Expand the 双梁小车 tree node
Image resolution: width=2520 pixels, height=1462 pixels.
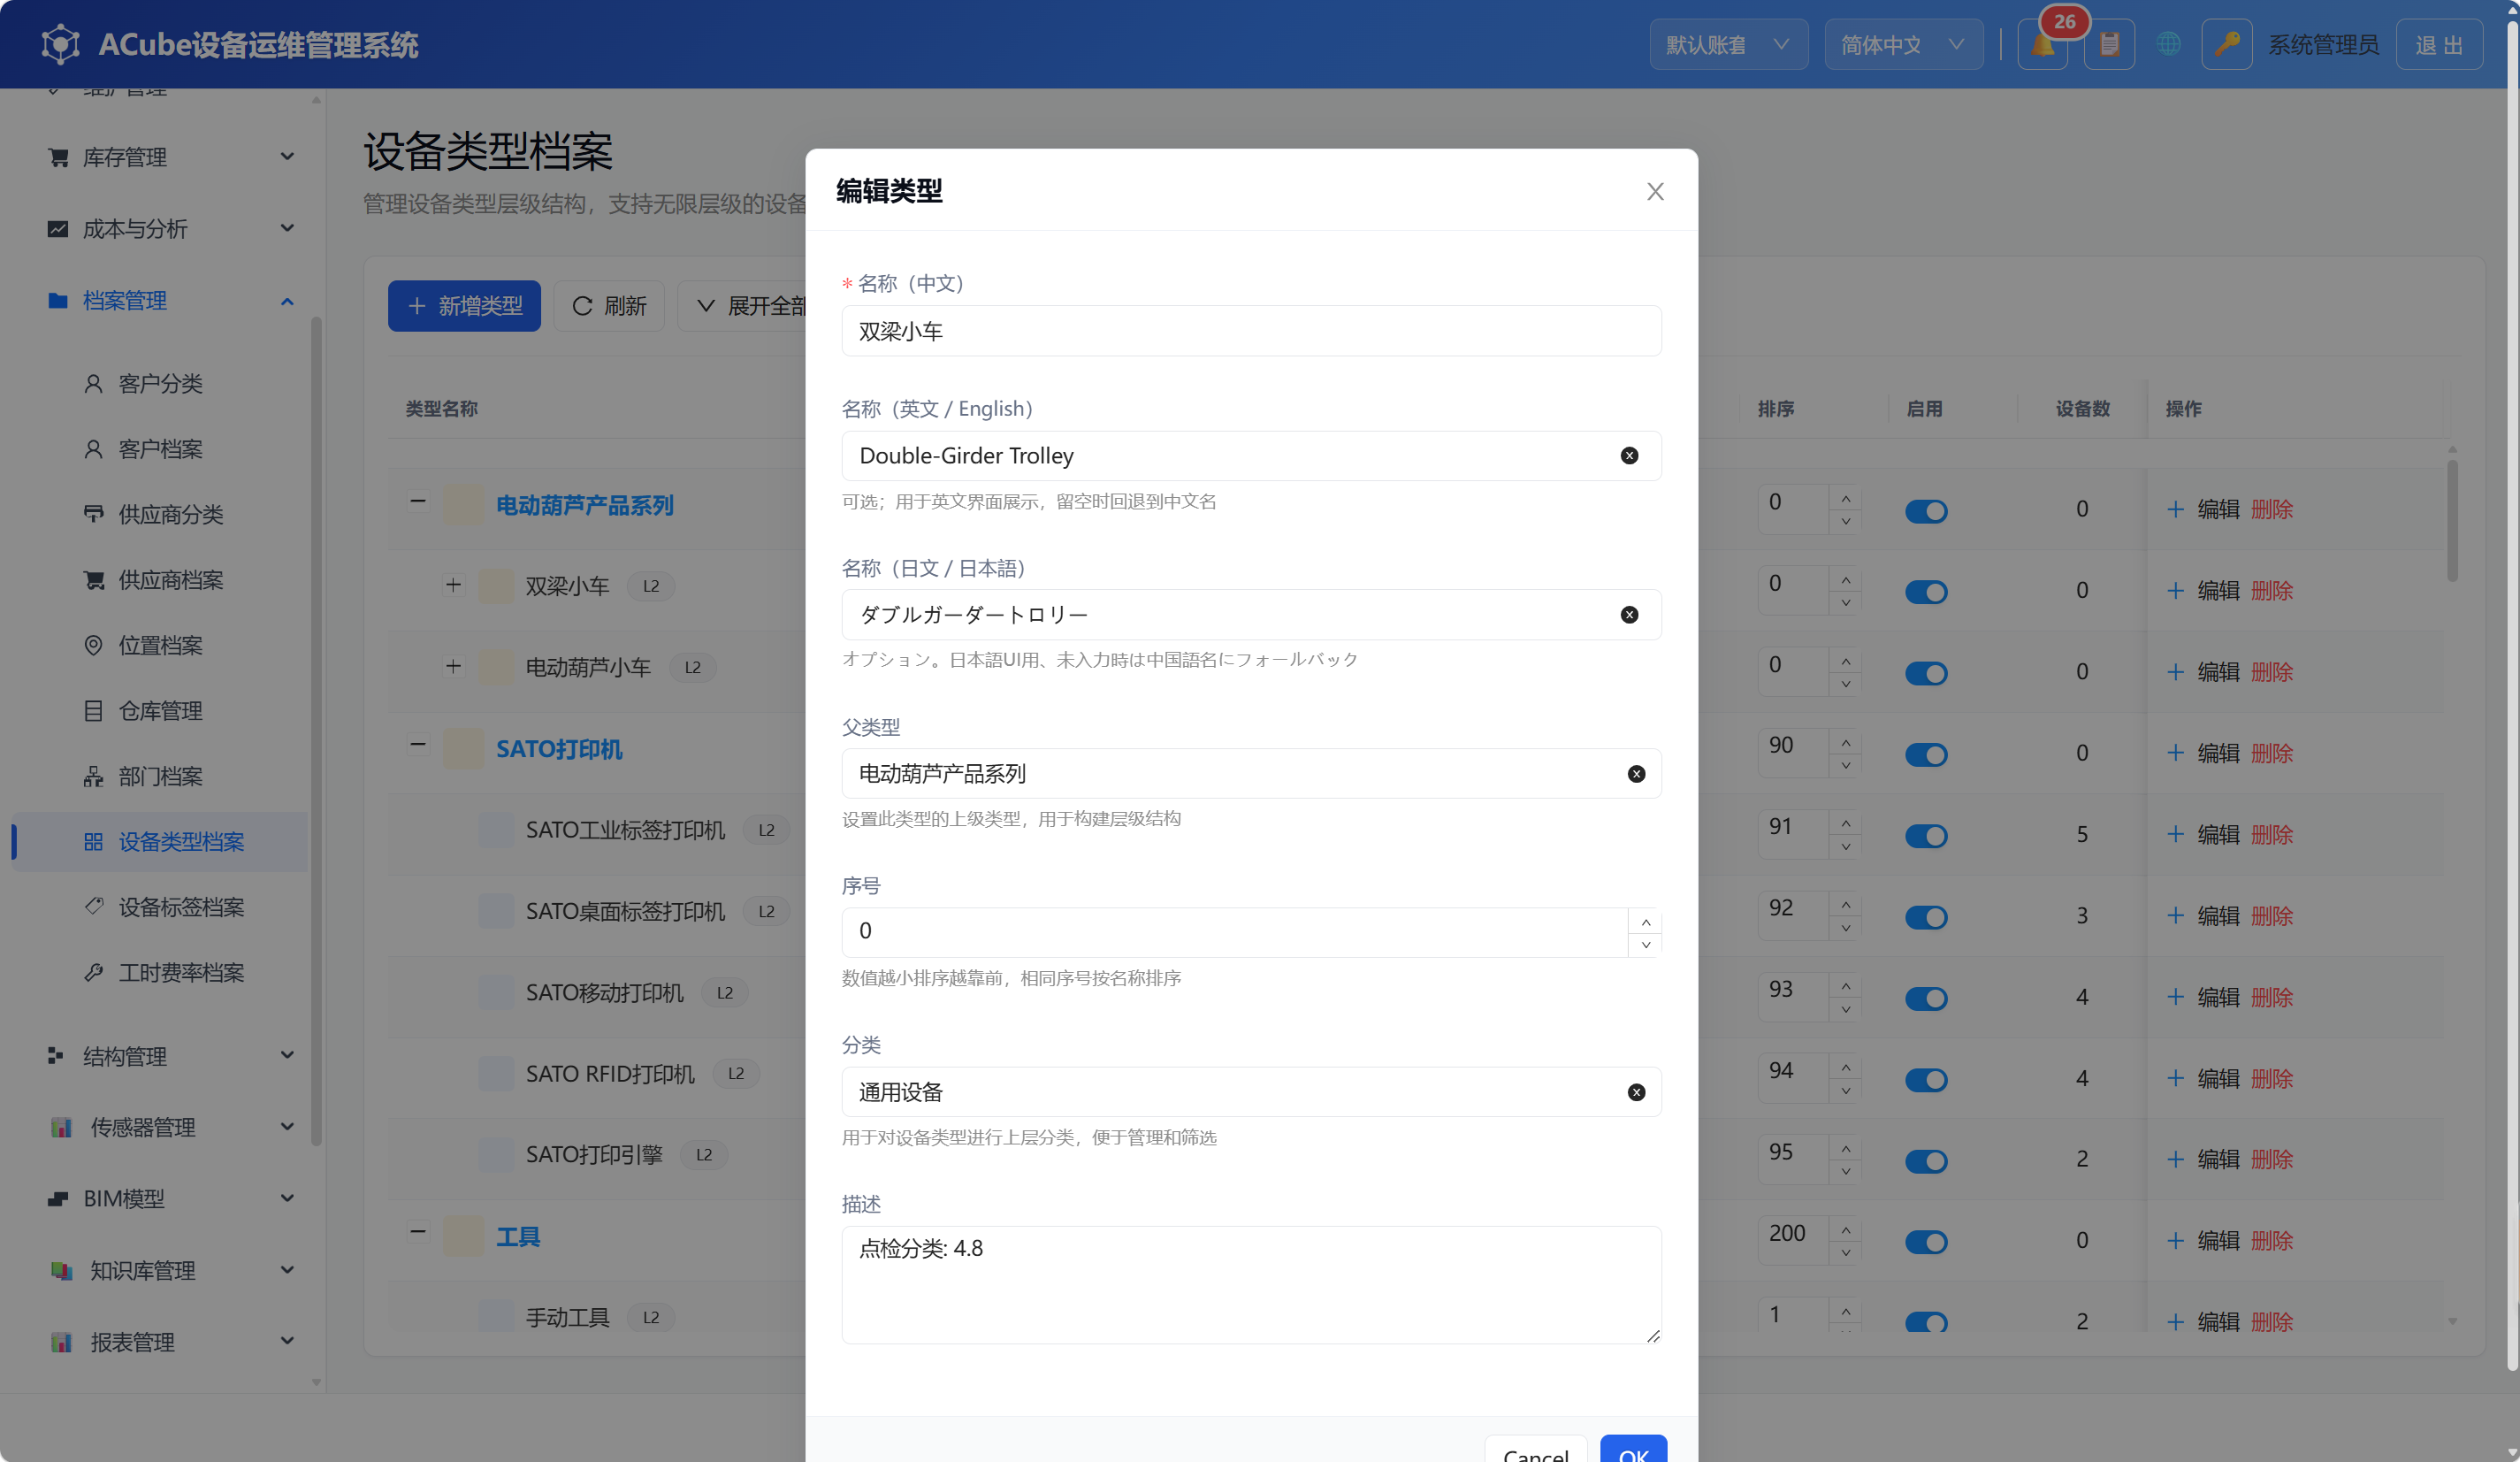click(x=454, y=585)
